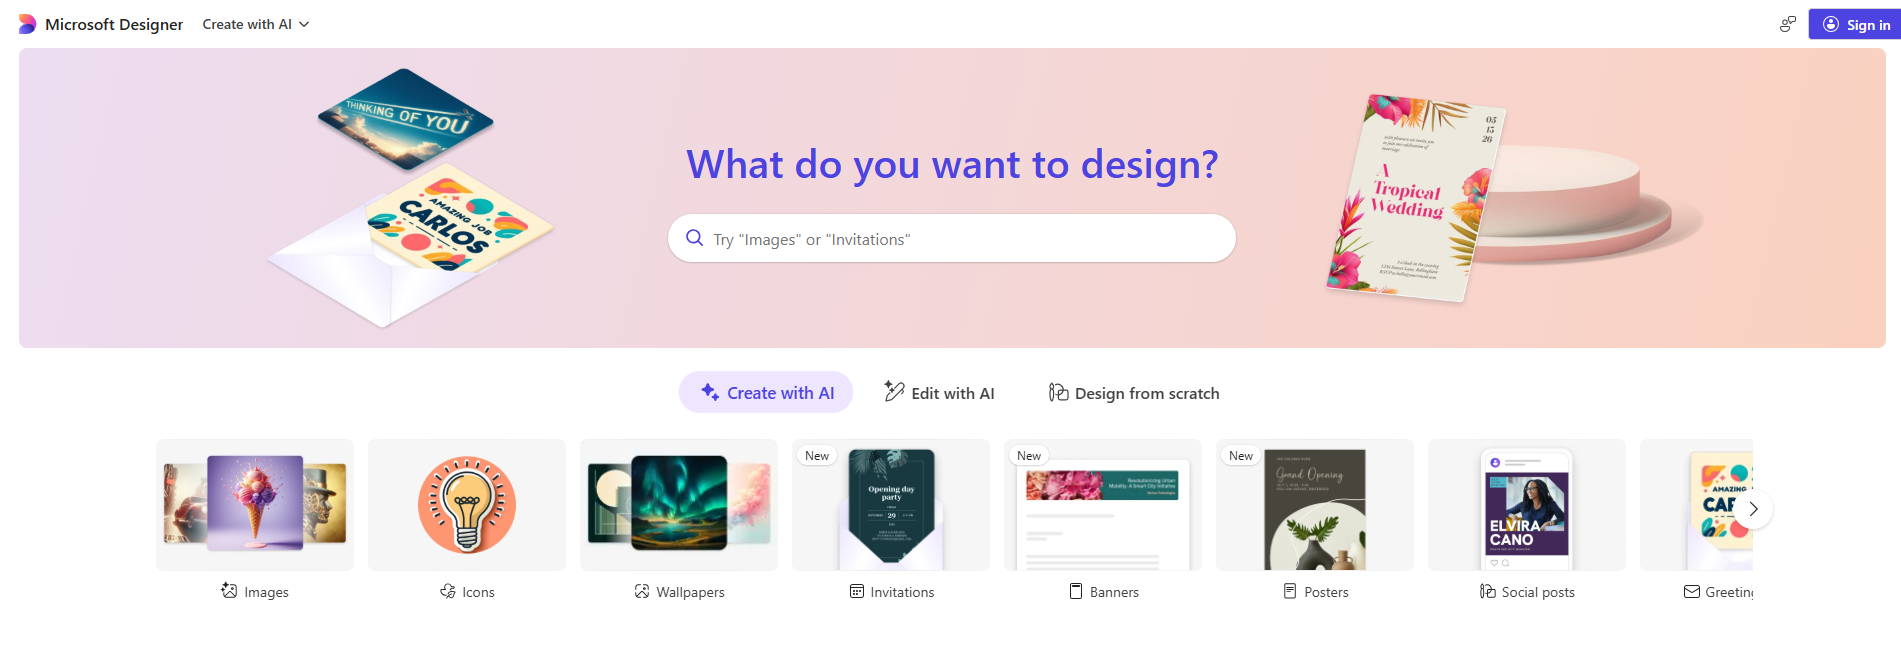Open the feedback icon beside Sign in
This screenshot has height=645, width=1901.
[1788, 24]
